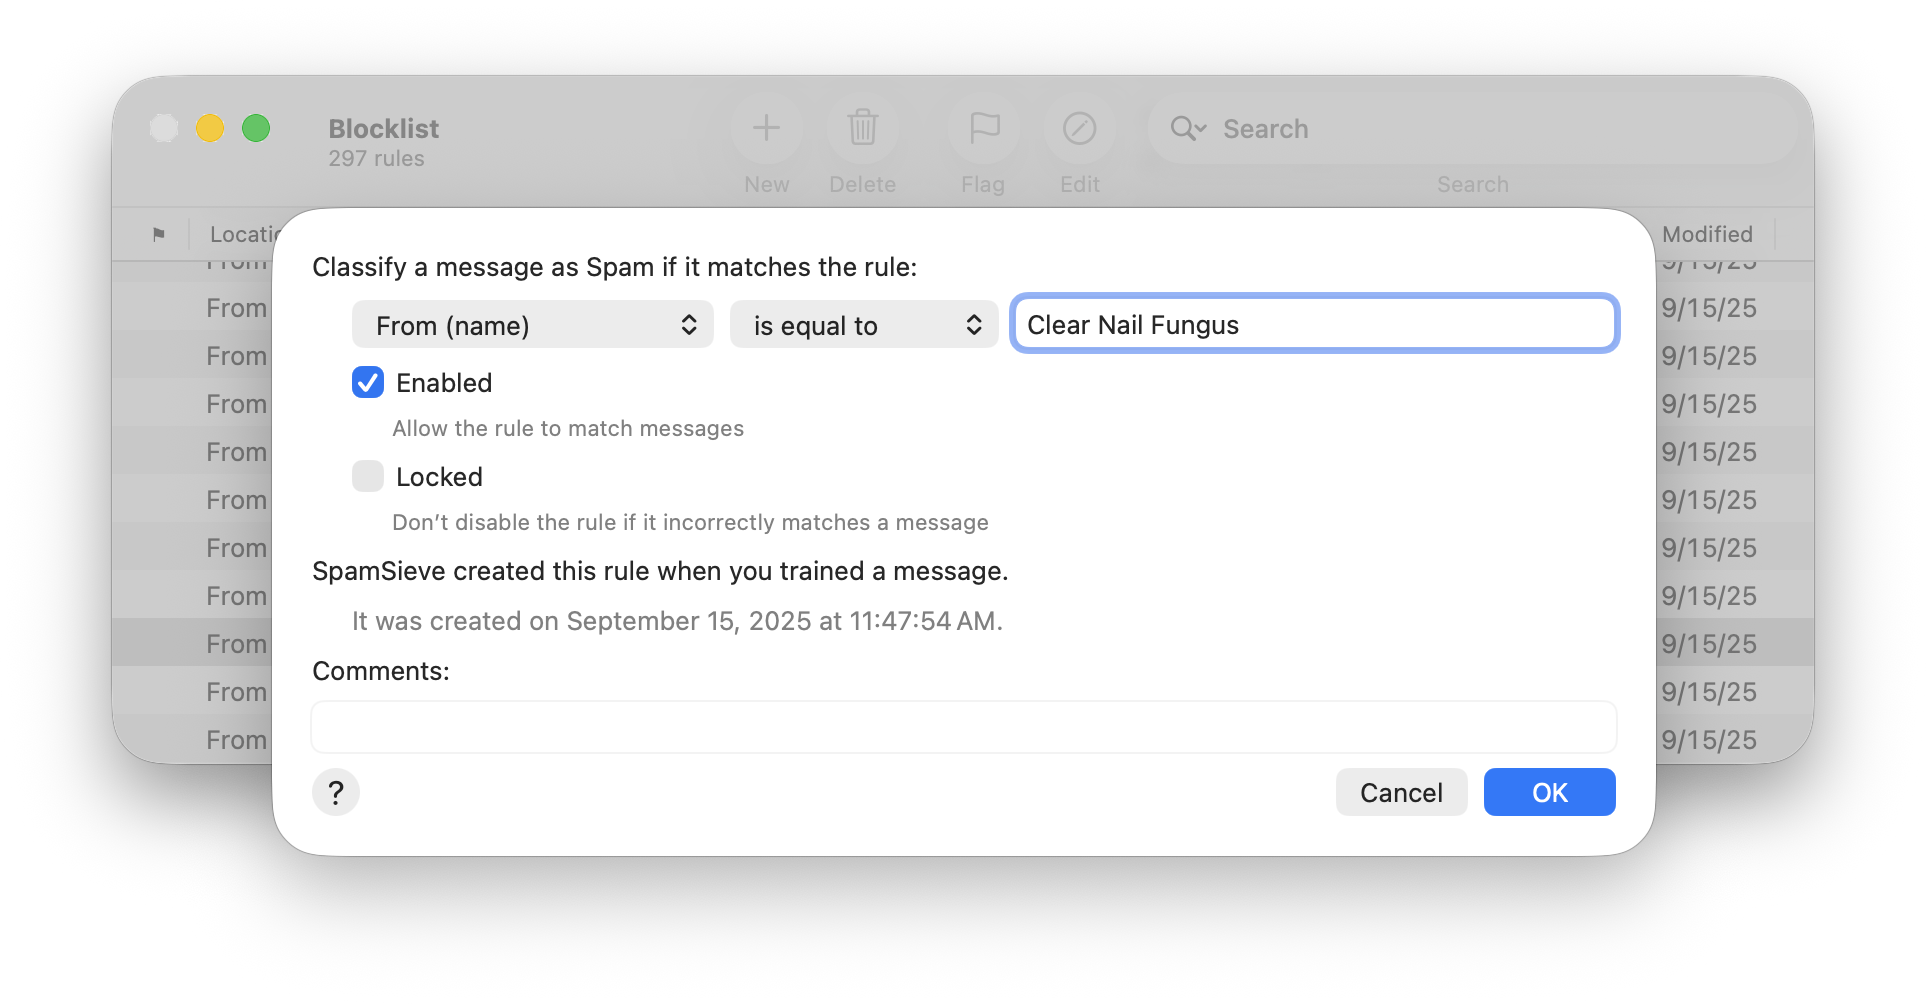Click the Cancel button
The height and width of the screenshot is (1004, 1926).
[x=1401, y=792]
